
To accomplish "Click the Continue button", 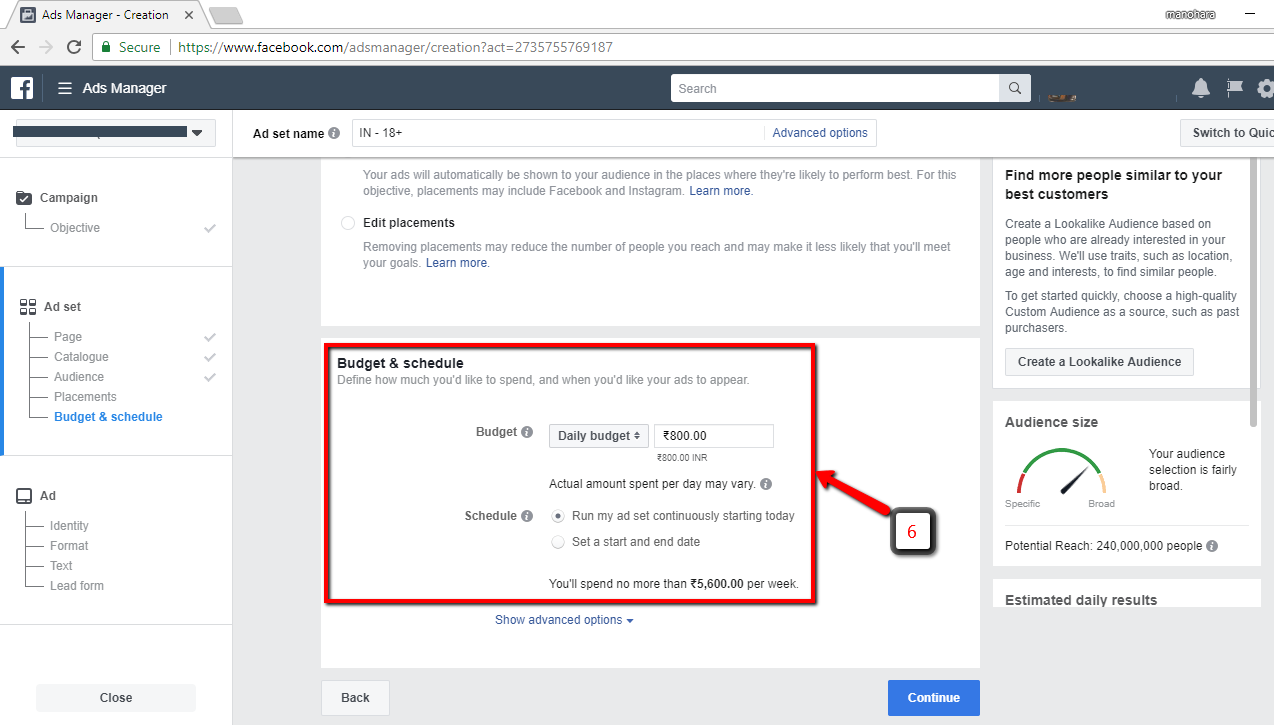I will (x=934, y=698).
